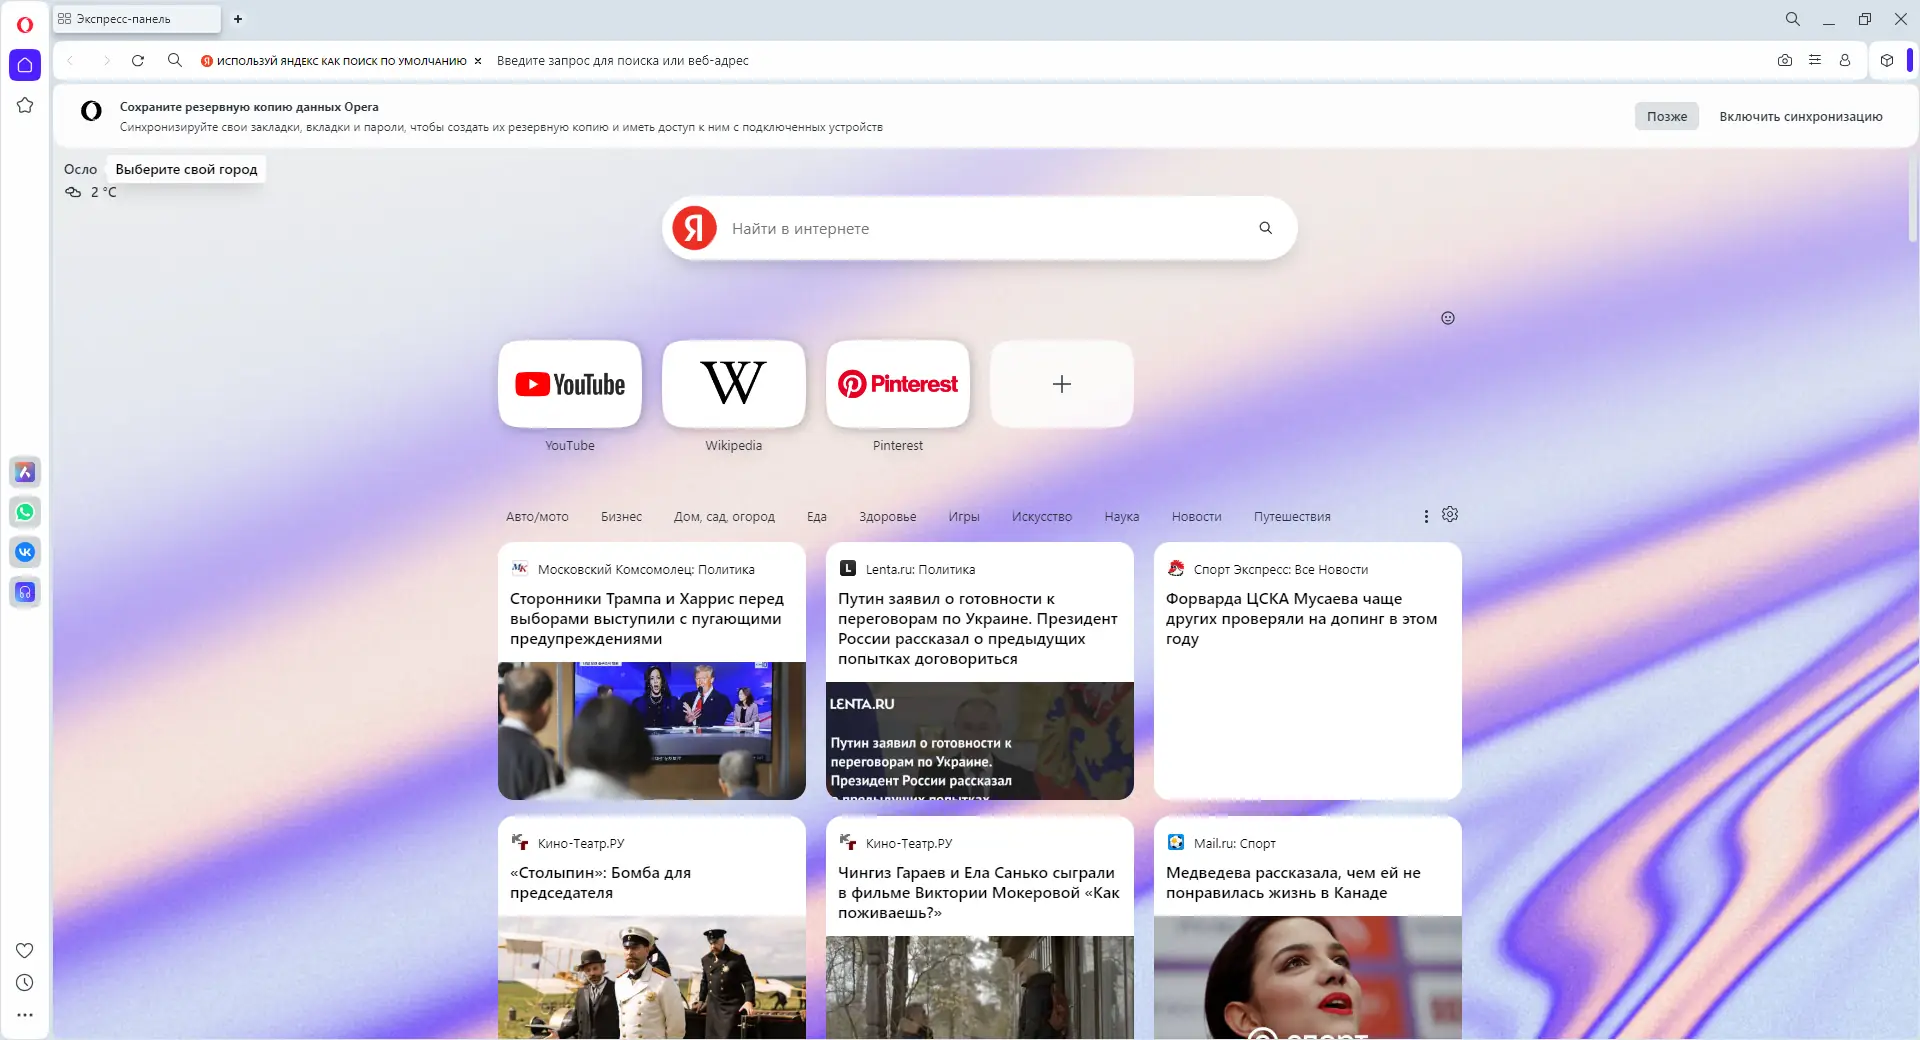Screen dimensions: 1920x1040
Task: Add a new speed dial site
Action: tap(1062, 384)
